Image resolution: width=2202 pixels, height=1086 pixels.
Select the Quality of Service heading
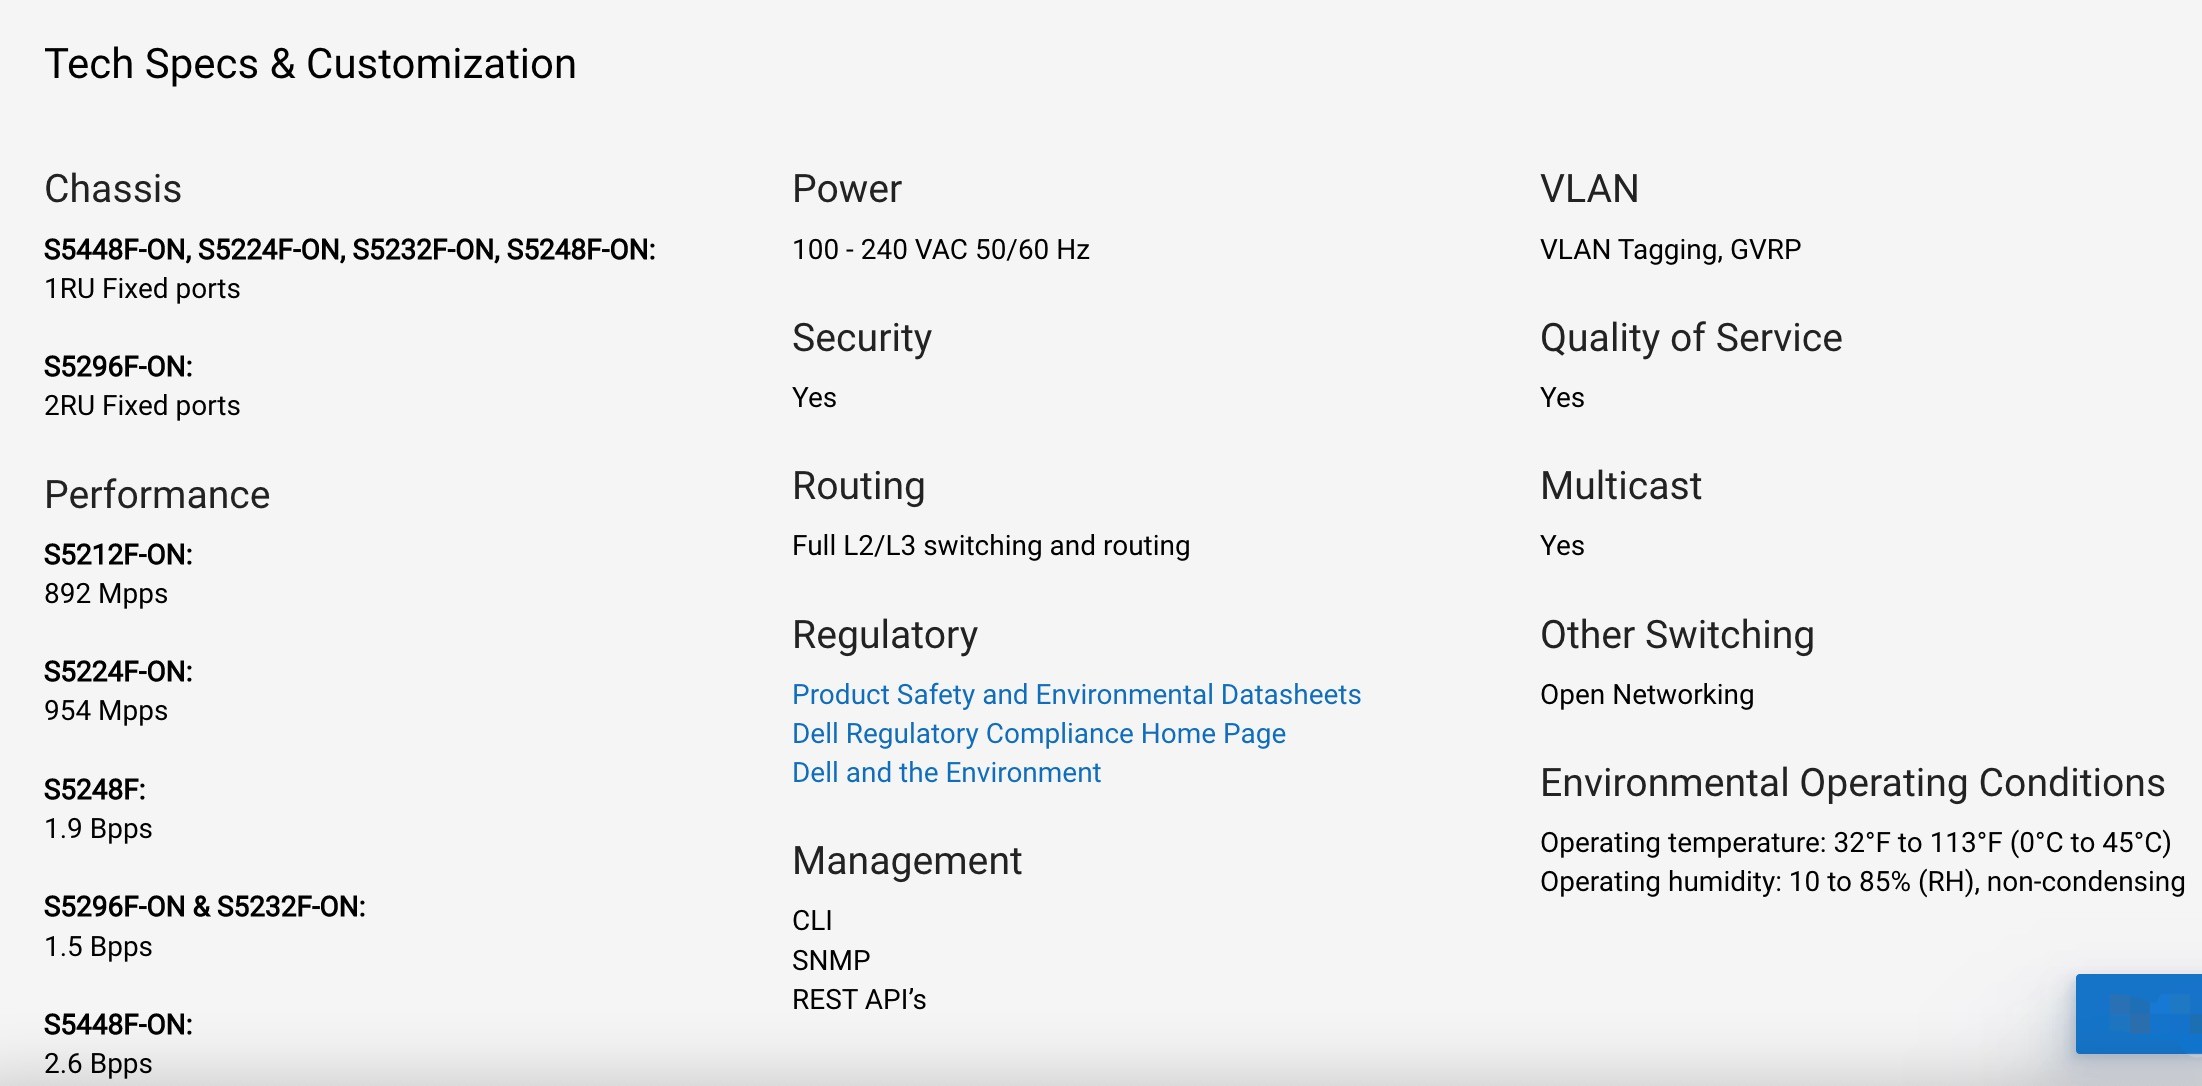pos(1691,338)
